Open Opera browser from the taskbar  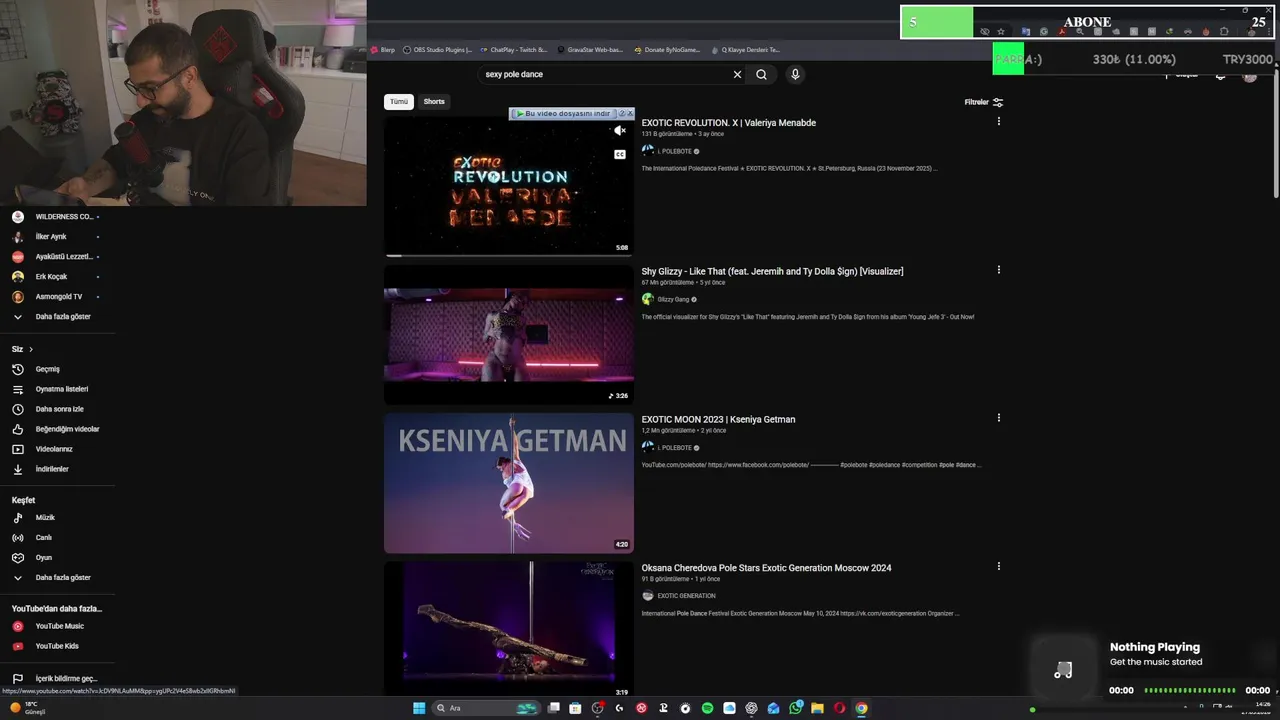click(839, 708)
